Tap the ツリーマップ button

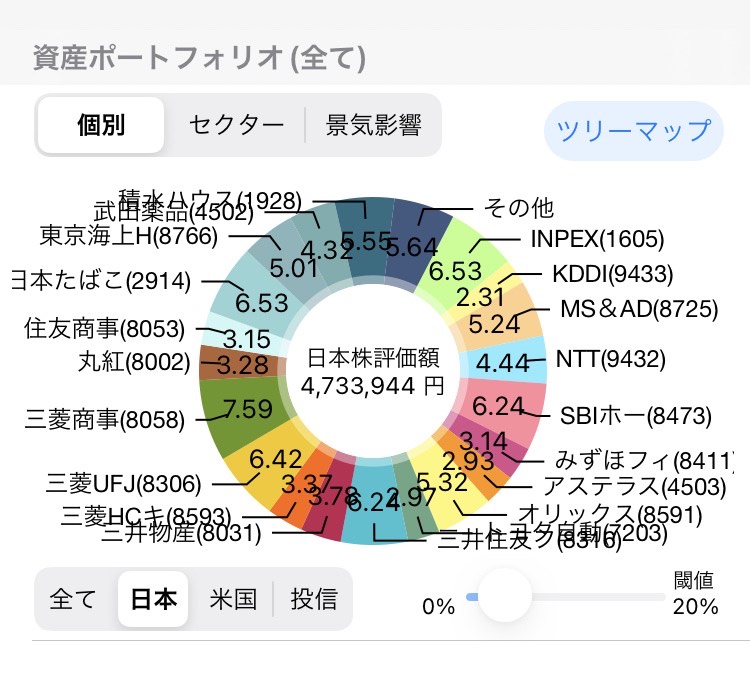coord(633,130)
